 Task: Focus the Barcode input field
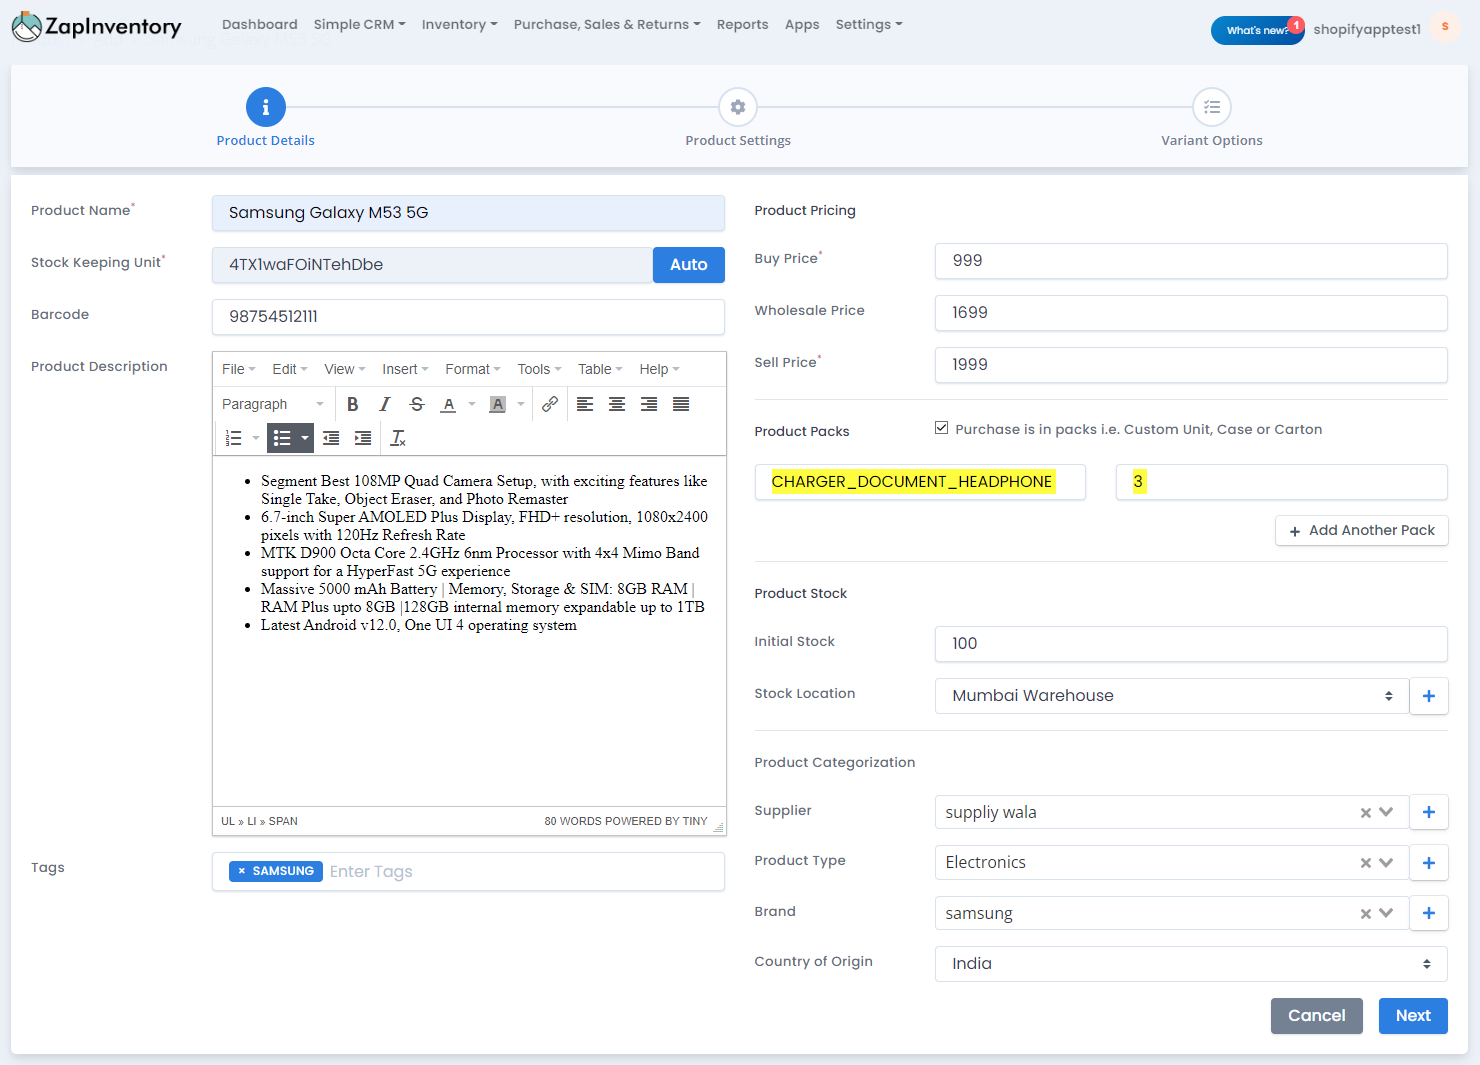468,317
